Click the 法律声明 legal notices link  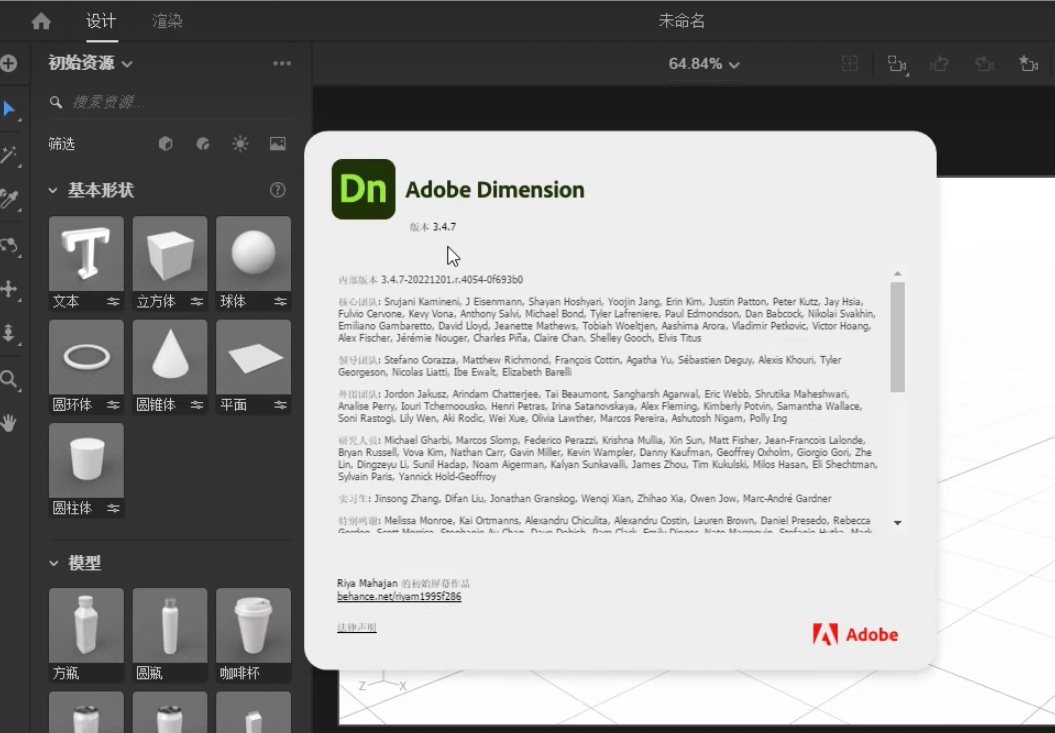tap(357, 627)
